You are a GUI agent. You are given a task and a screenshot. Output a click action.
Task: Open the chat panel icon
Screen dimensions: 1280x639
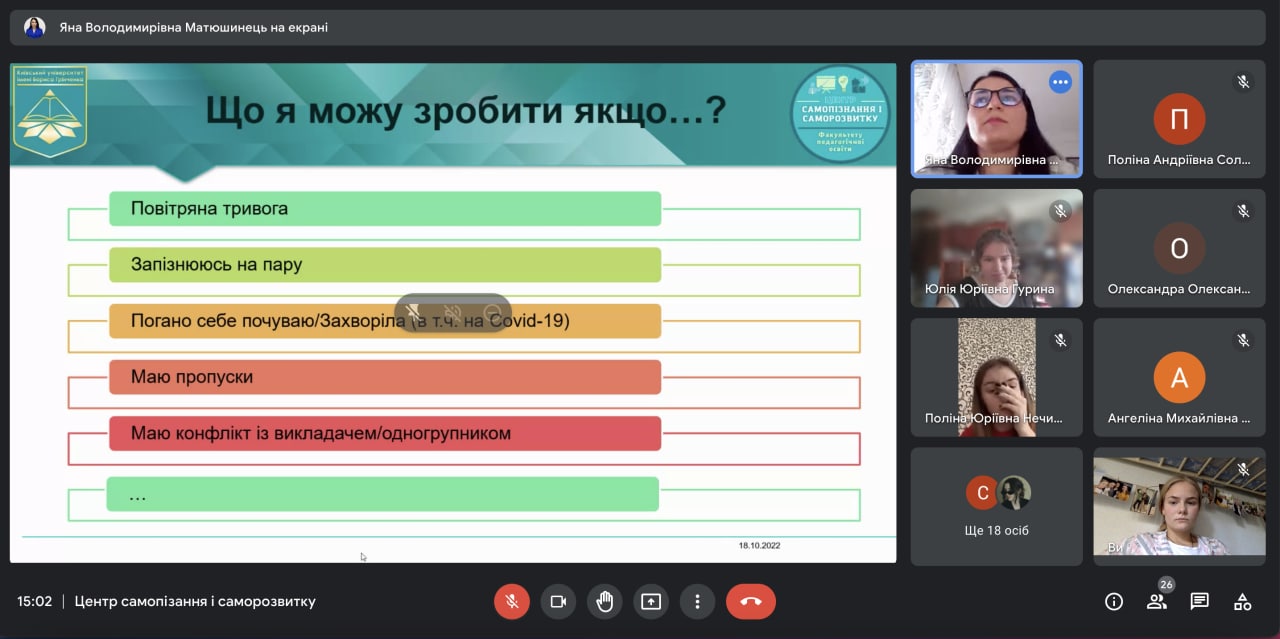click(1199, 601)
